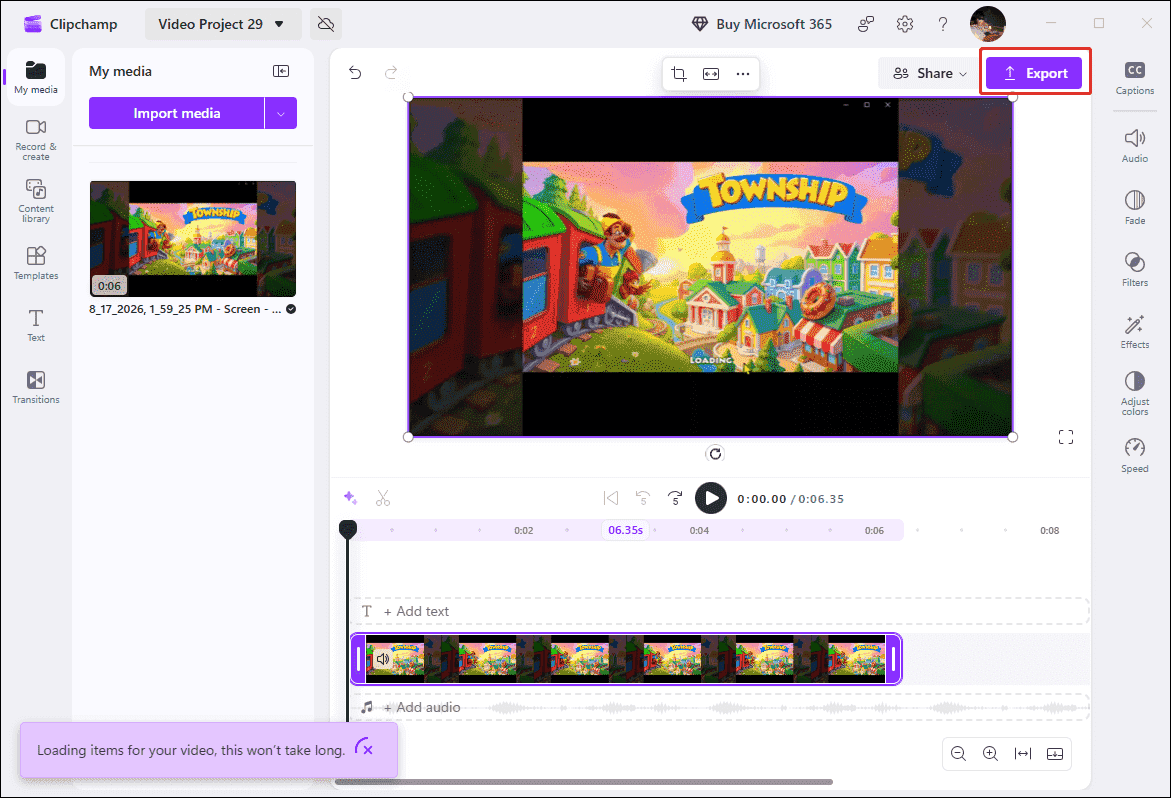Collapse the timeline panel icon
Viewport: 1171px width, 798px height.
[1054, 754]
